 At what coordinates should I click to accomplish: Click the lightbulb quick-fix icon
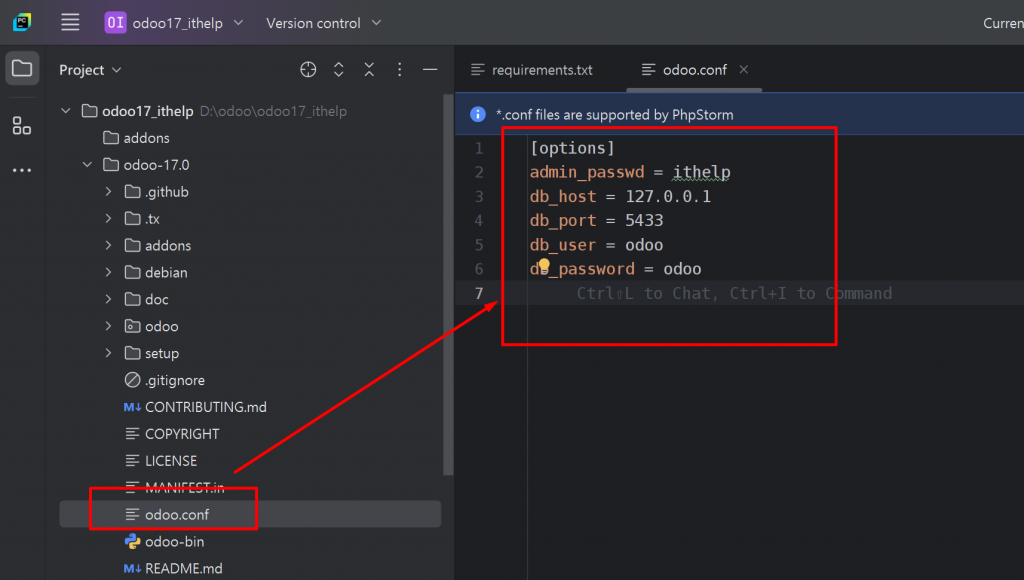pos(544,266)
